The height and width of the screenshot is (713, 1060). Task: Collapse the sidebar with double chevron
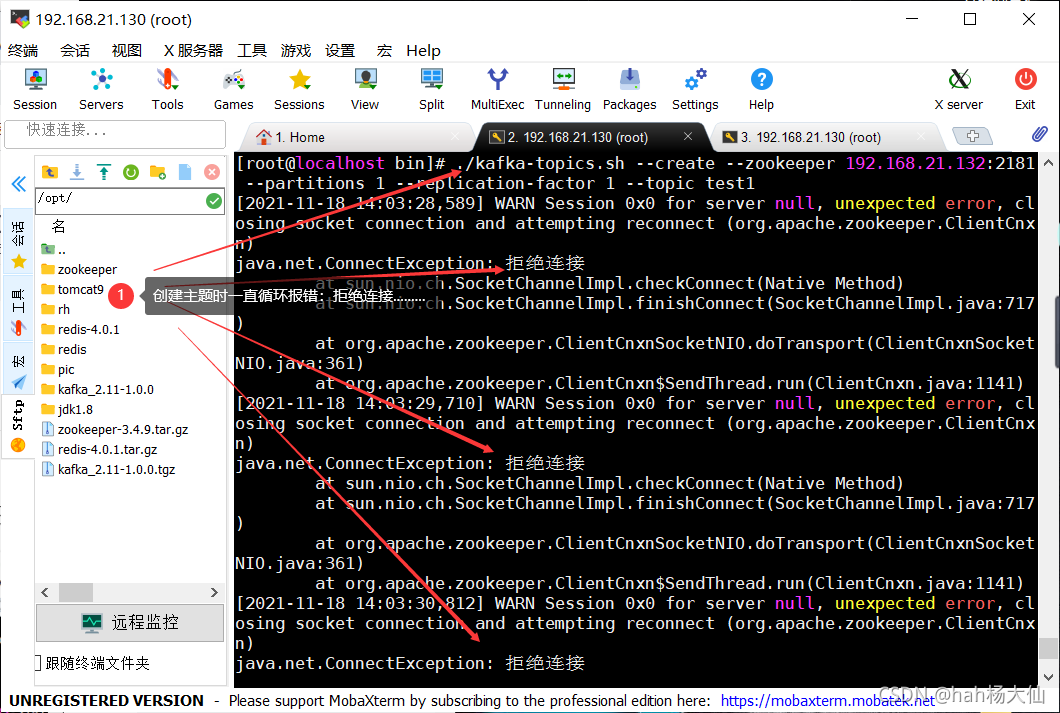[18, 184]
